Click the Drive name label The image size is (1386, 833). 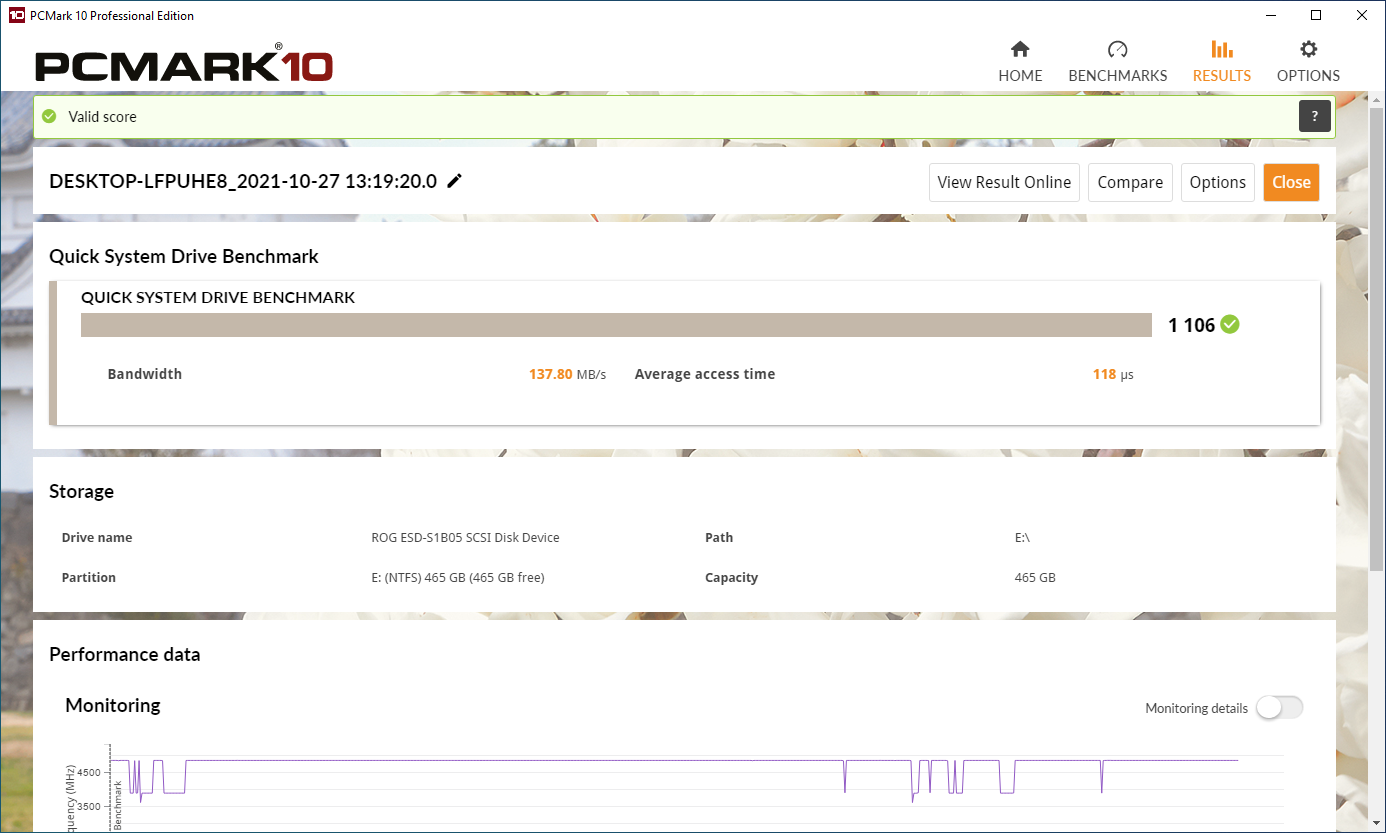point(97,538)
